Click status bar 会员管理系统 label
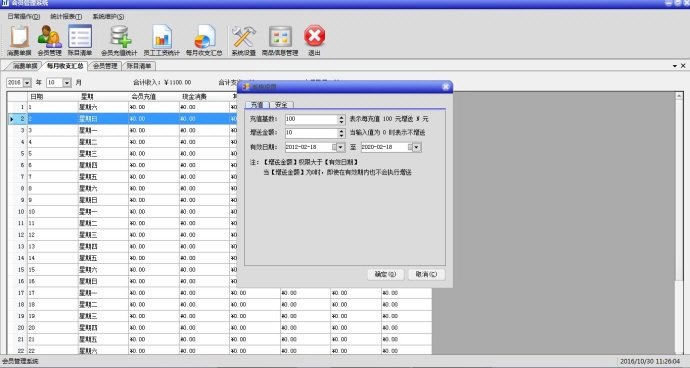This screenshot has height=368, width=690. (20, 361)
